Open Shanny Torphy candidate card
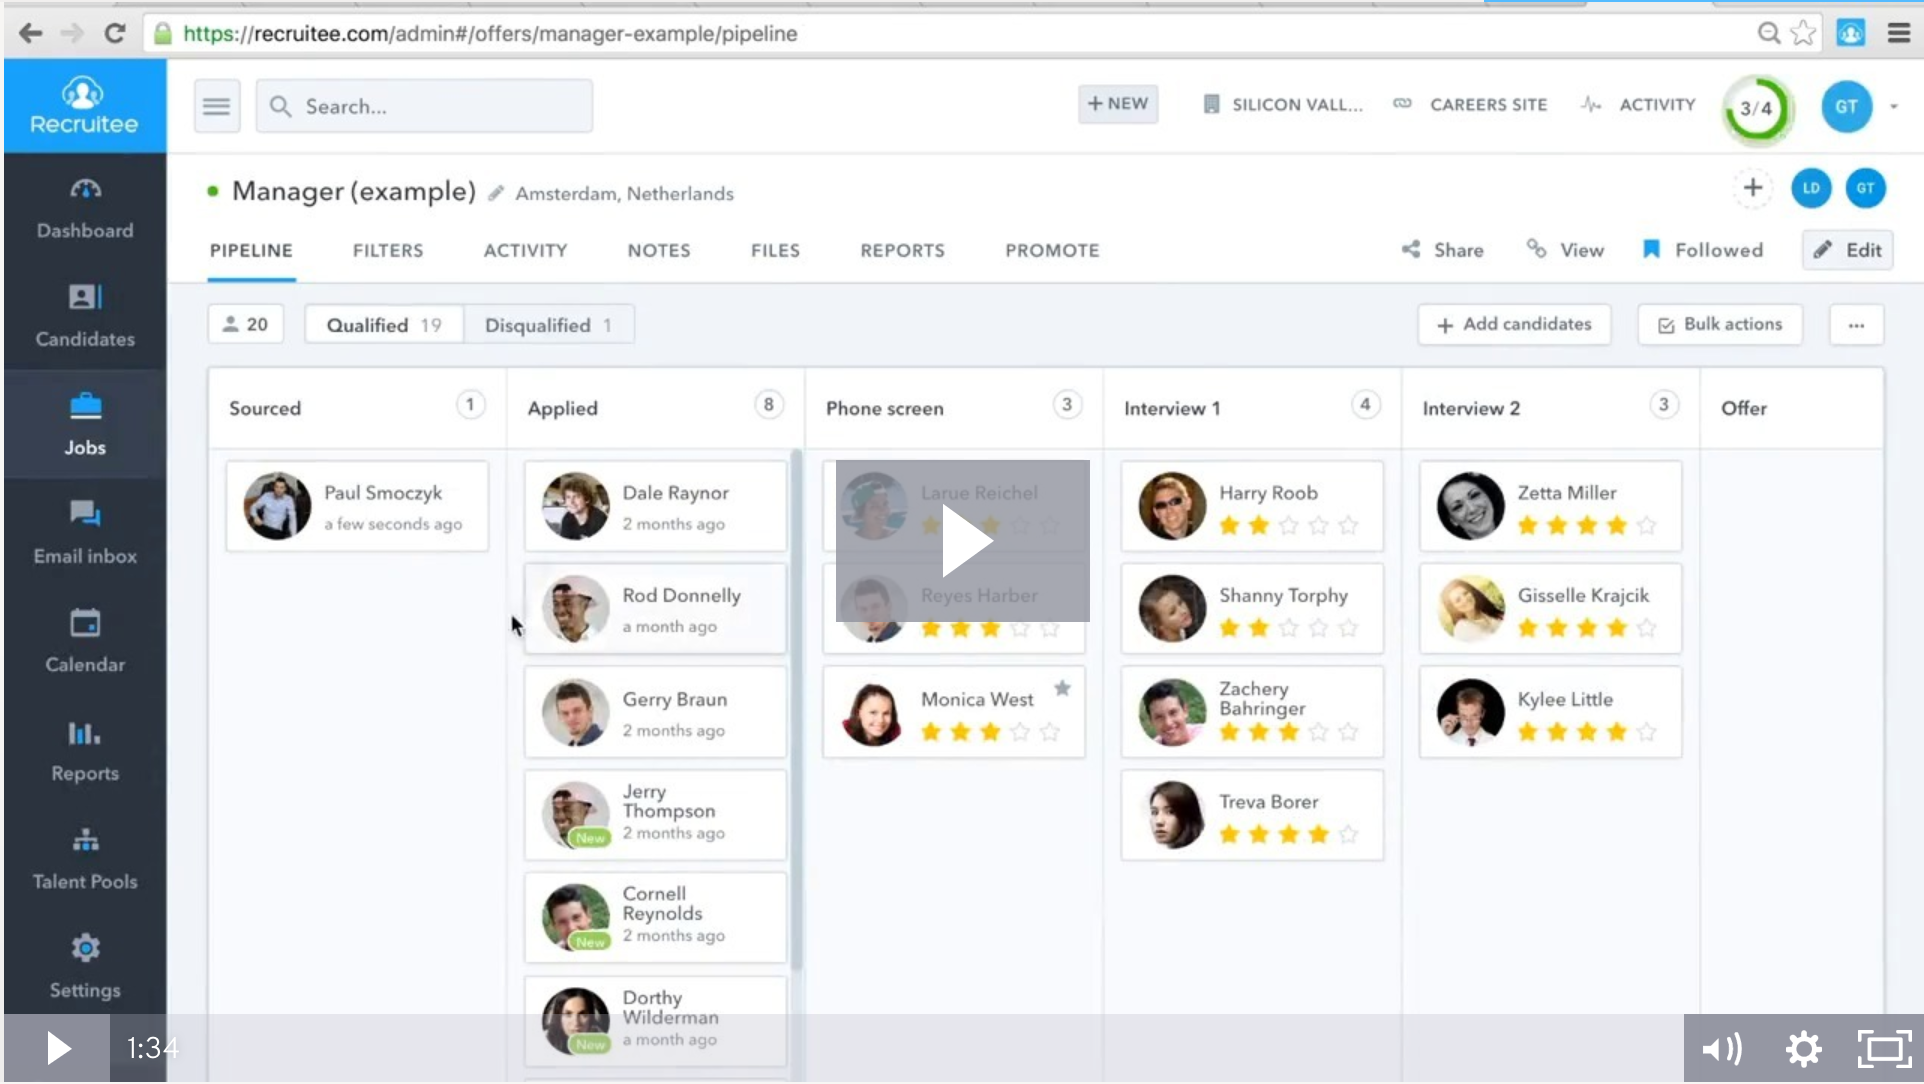The height and width of the screenshot is (1084, 1924). 1252,609
